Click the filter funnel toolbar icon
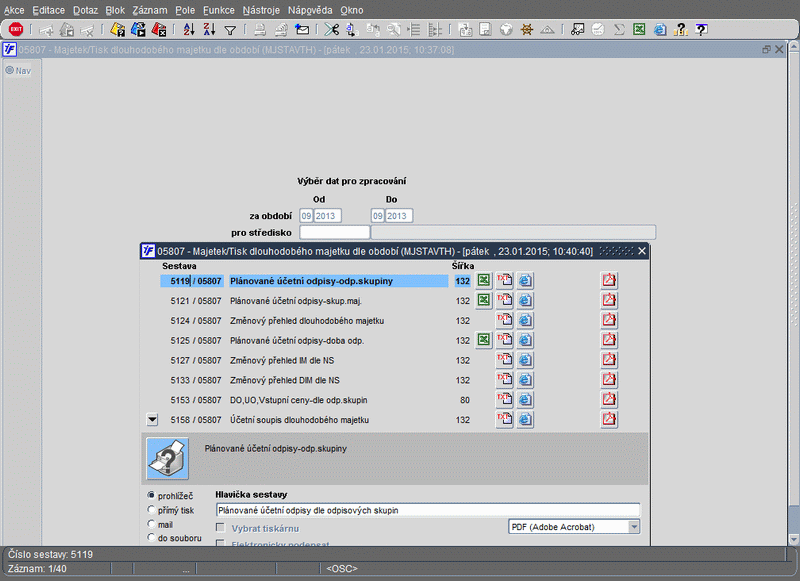800x581 pixels. [x=230, y=30]
